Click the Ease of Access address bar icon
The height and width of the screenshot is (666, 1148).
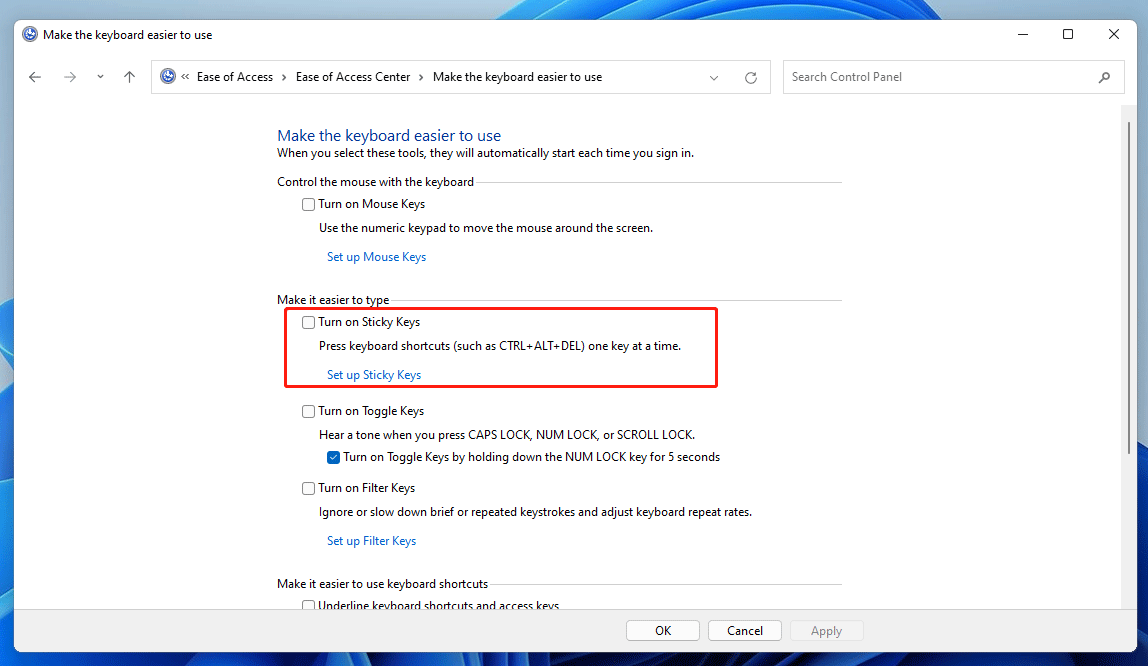[168, 76]
